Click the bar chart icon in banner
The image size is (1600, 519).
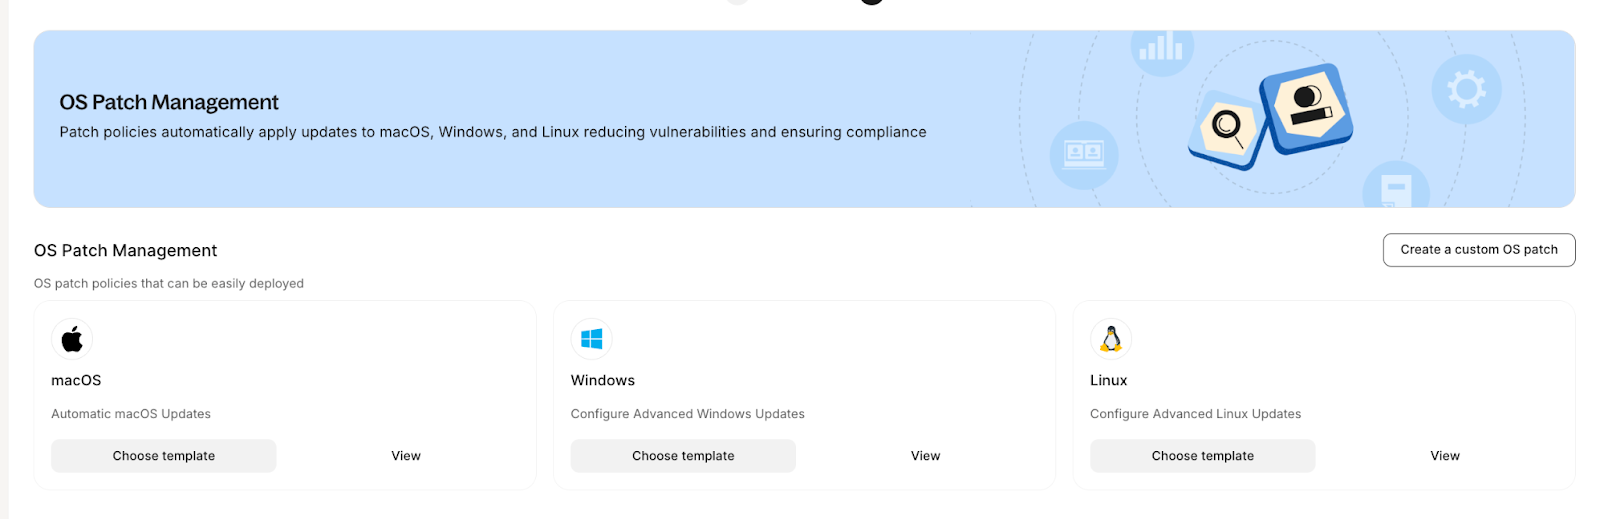point(1161,46)
